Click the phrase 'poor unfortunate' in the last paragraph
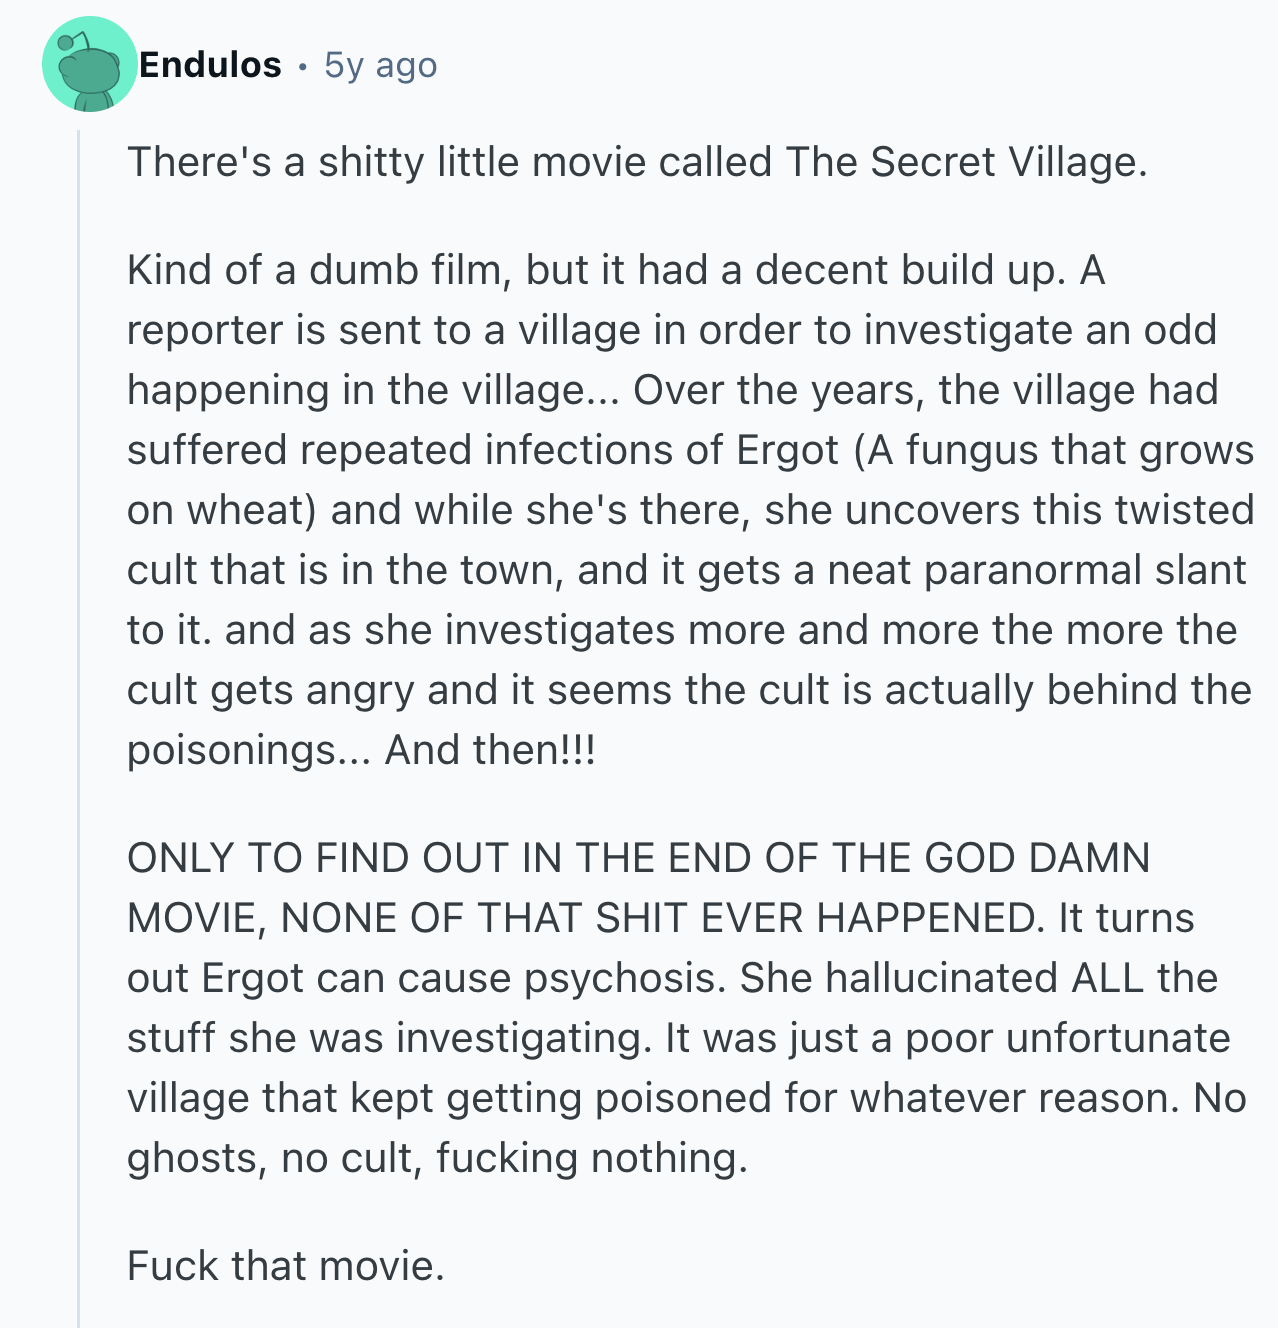The image size is (1278, 1328). click(1068, 1038)
